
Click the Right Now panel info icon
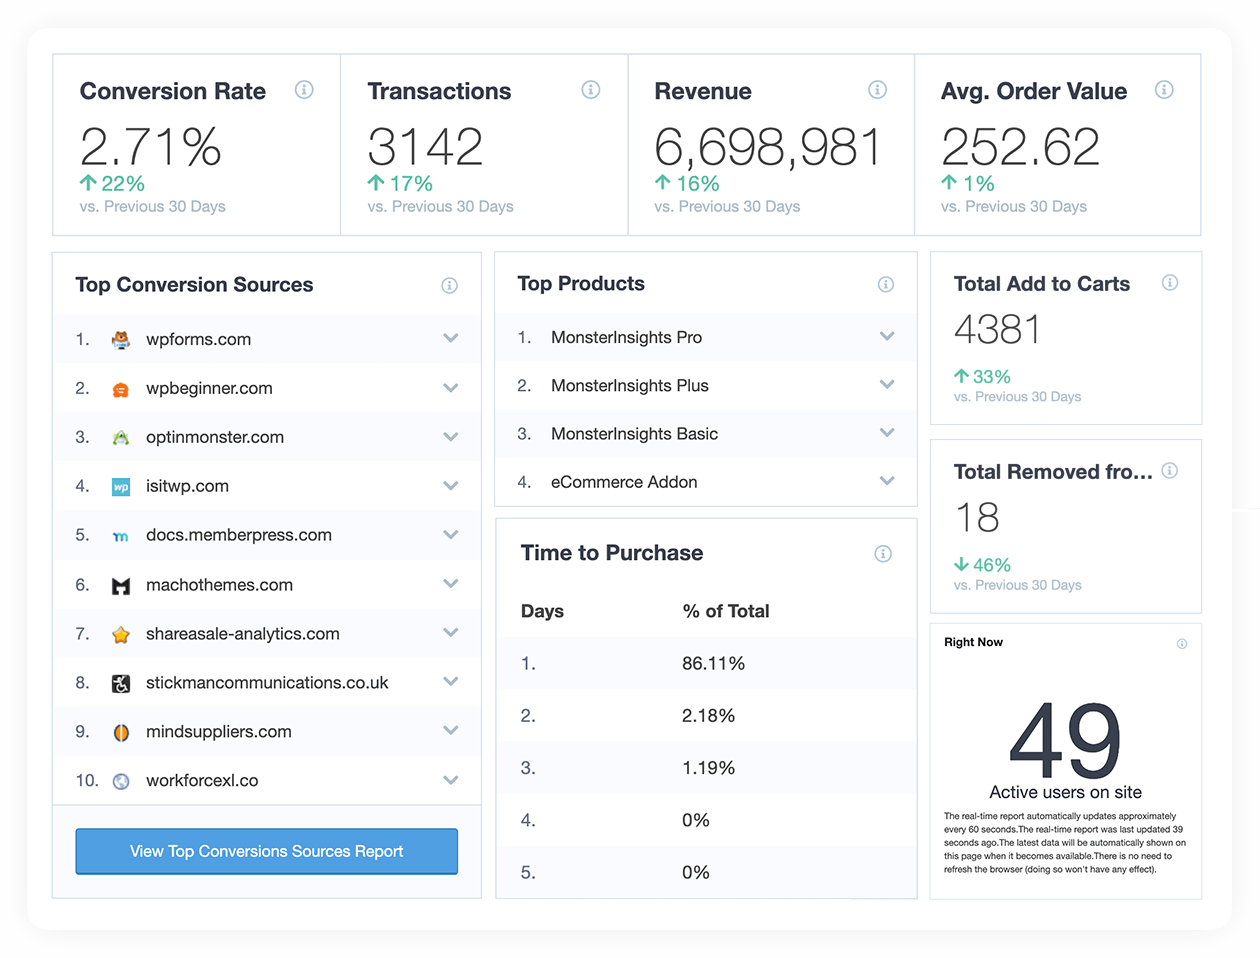pos(1183,644)
